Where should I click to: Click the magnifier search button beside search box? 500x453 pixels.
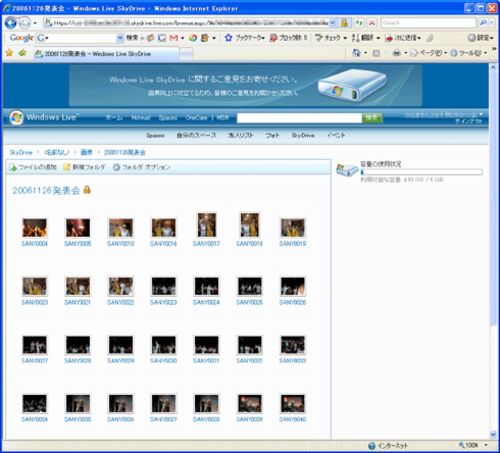[483, 23]
